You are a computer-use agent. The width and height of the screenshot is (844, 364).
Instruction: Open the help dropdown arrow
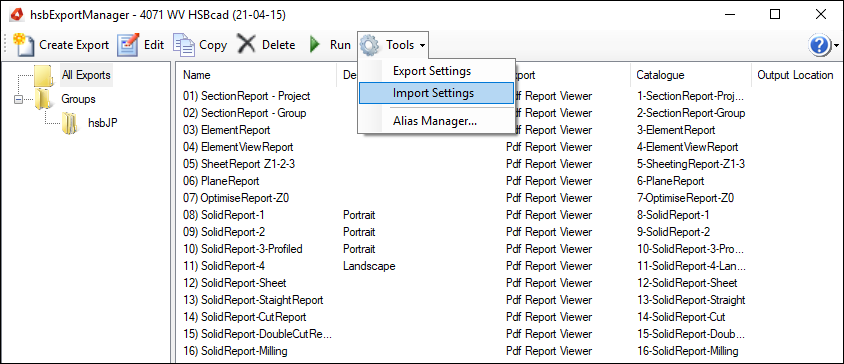coord(836,46)
